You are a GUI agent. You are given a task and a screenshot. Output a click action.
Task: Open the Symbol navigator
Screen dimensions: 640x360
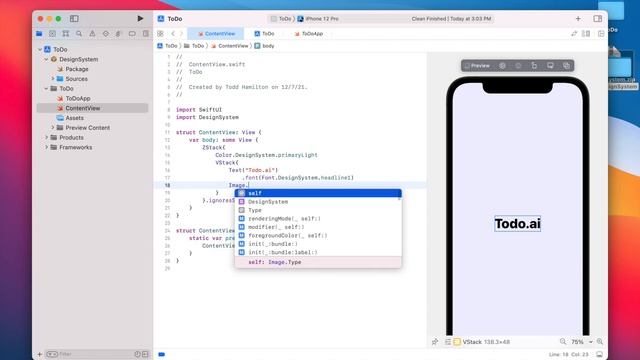tap(66, 33)
